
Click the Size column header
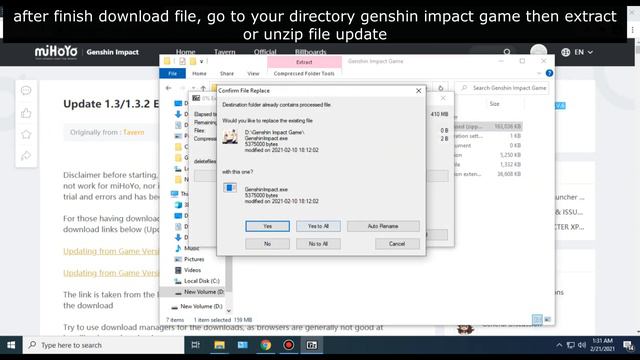pyautogui.click(x=494, y=104)
